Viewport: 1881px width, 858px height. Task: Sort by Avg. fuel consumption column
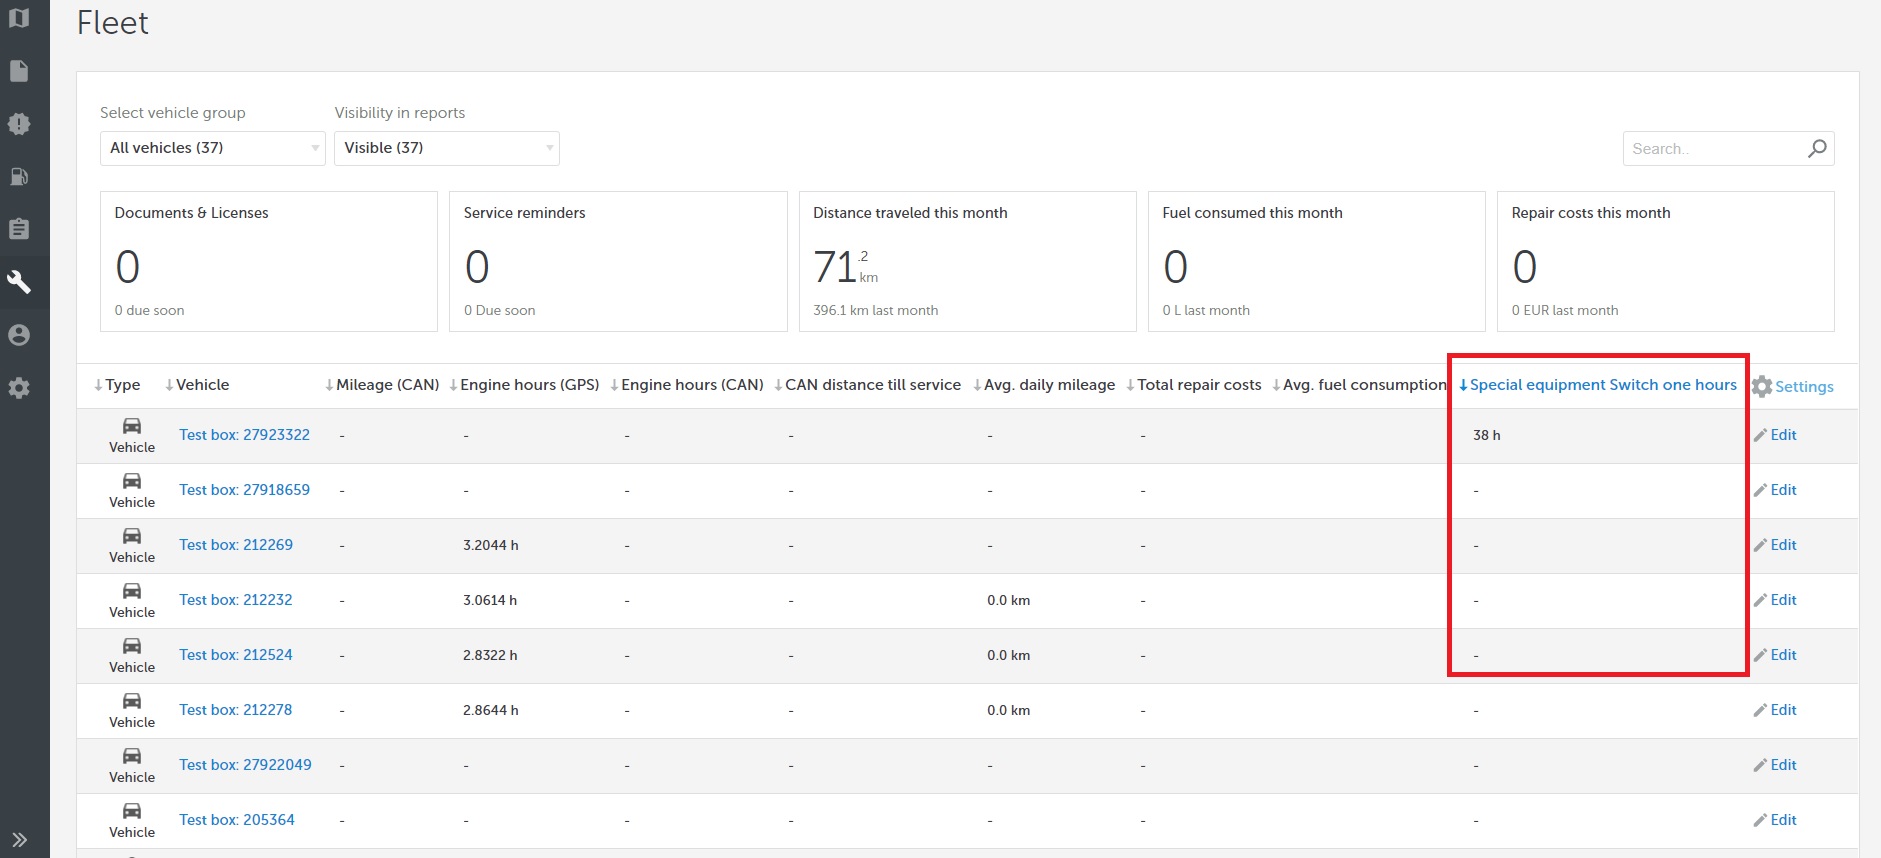1359,385
